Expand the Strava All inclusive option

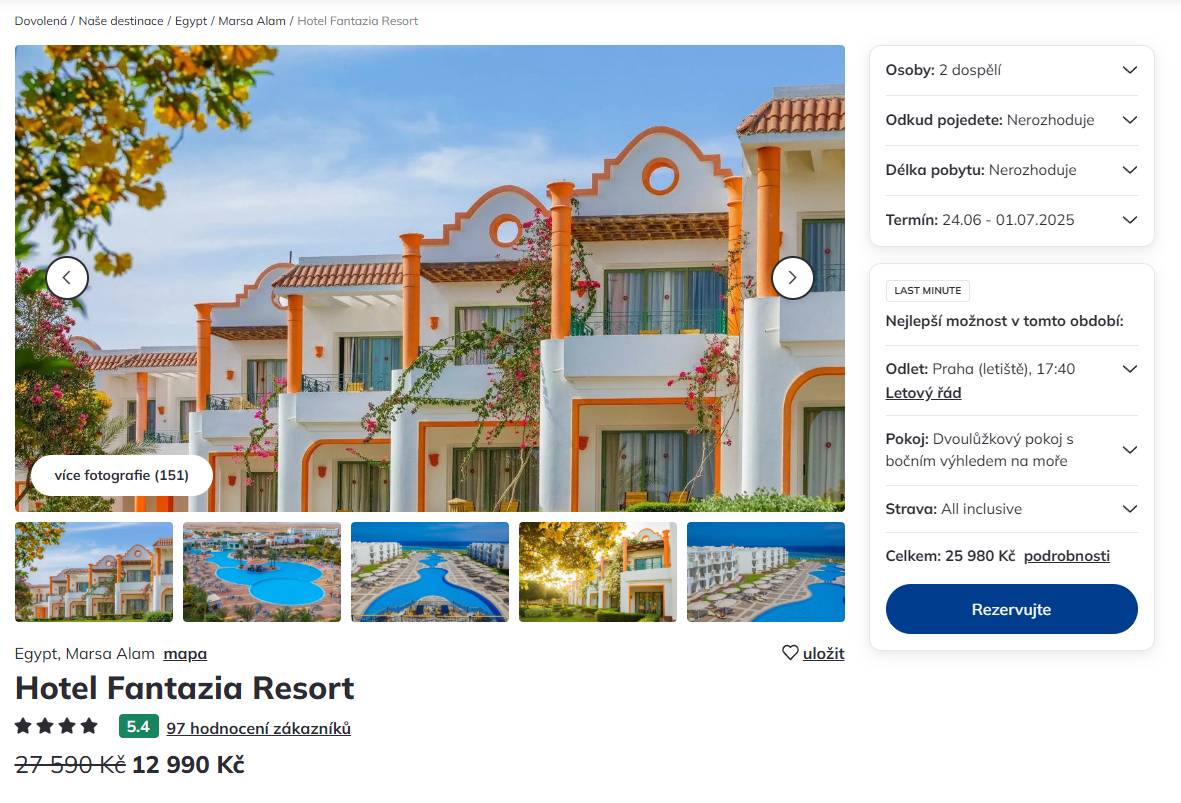(x=1012, y=509)
